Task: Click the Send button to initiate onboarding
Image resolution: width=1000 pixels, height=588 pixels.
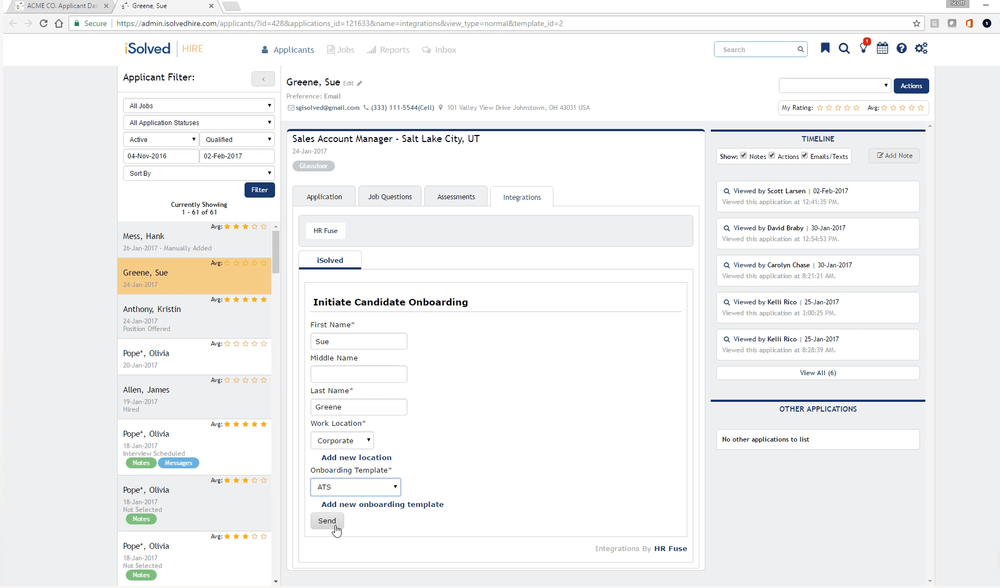Action: point(326,521)
